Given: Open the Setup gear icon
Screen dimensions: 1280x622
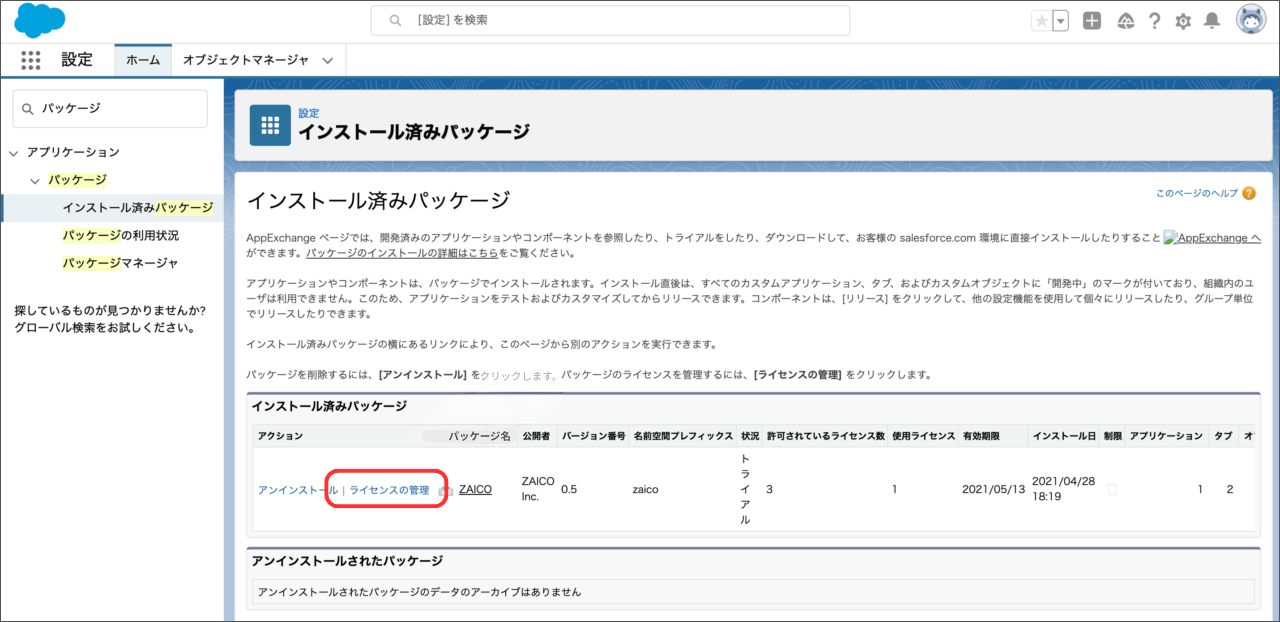Looking at the screenshot, I should coord(1183,21).
